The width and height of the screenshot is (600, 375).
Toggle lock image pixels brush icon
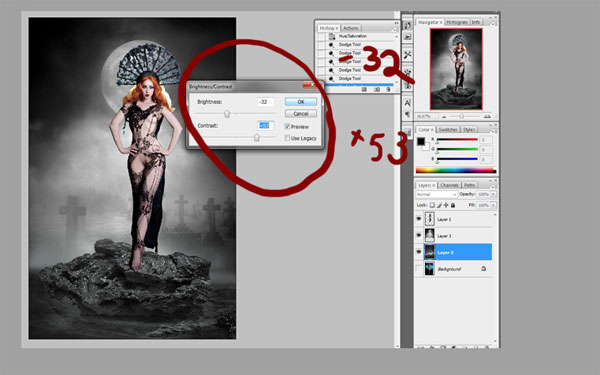tap(439, 205)
